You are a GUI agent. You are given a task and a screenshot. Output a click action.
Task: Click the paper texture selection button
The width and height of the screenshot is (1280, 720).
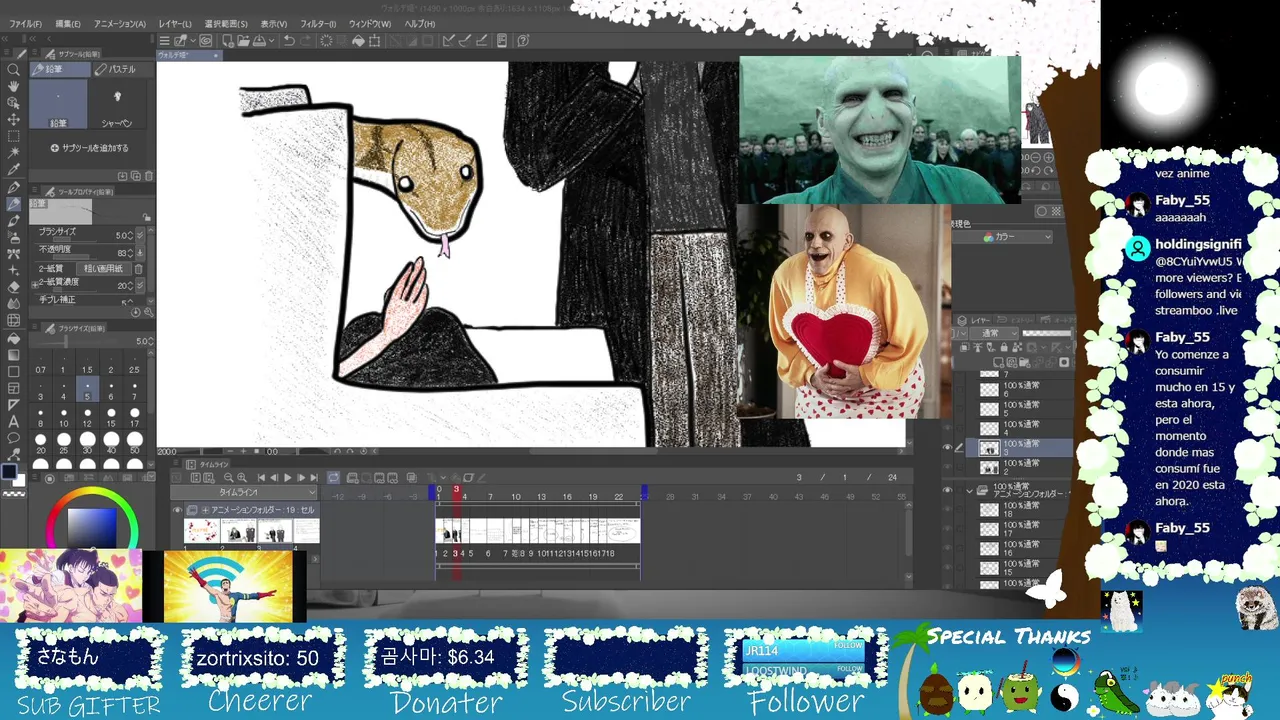pos(104,268)
